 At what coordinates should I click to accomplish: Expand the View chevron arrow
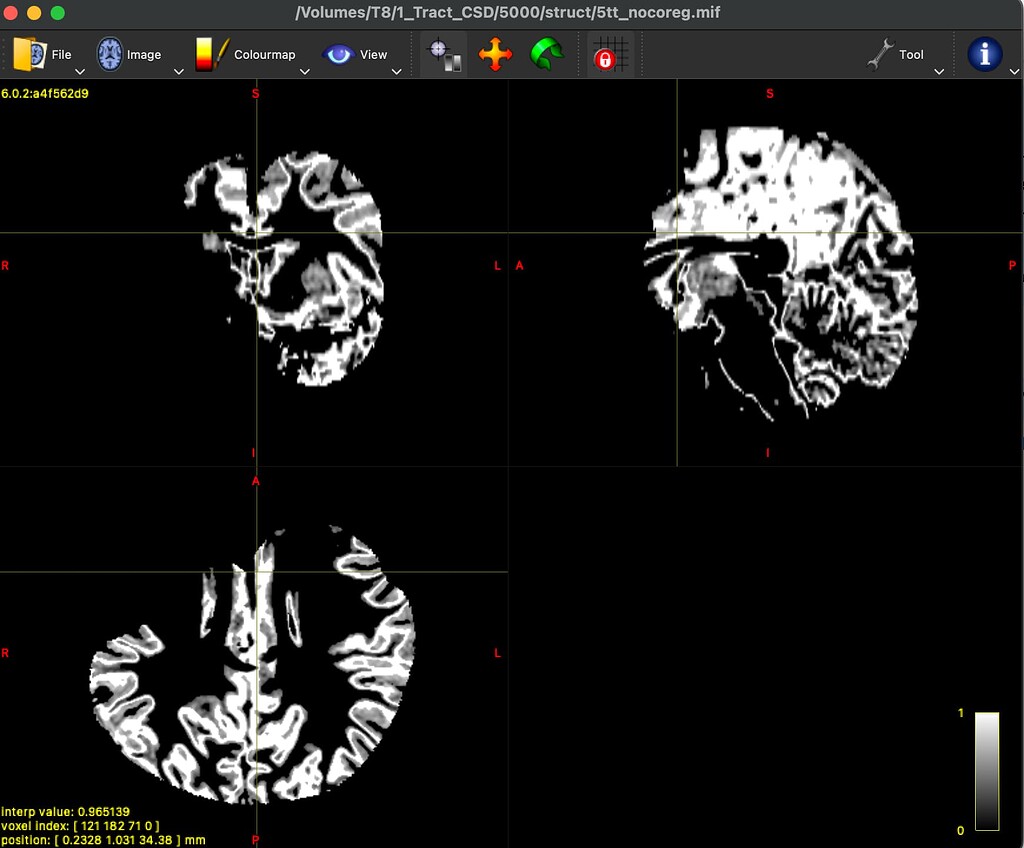(397, 71)
